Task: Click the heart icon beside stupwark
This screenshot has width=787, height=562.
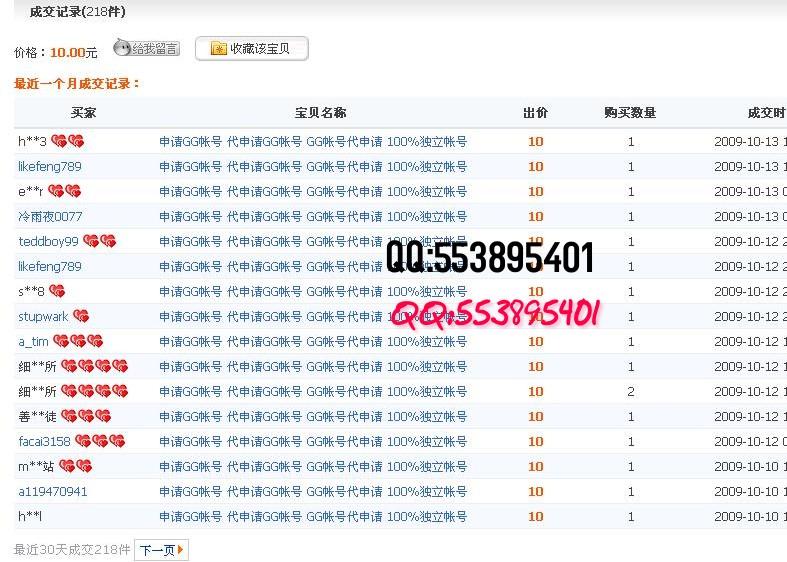Action: (x=81, y=316)
